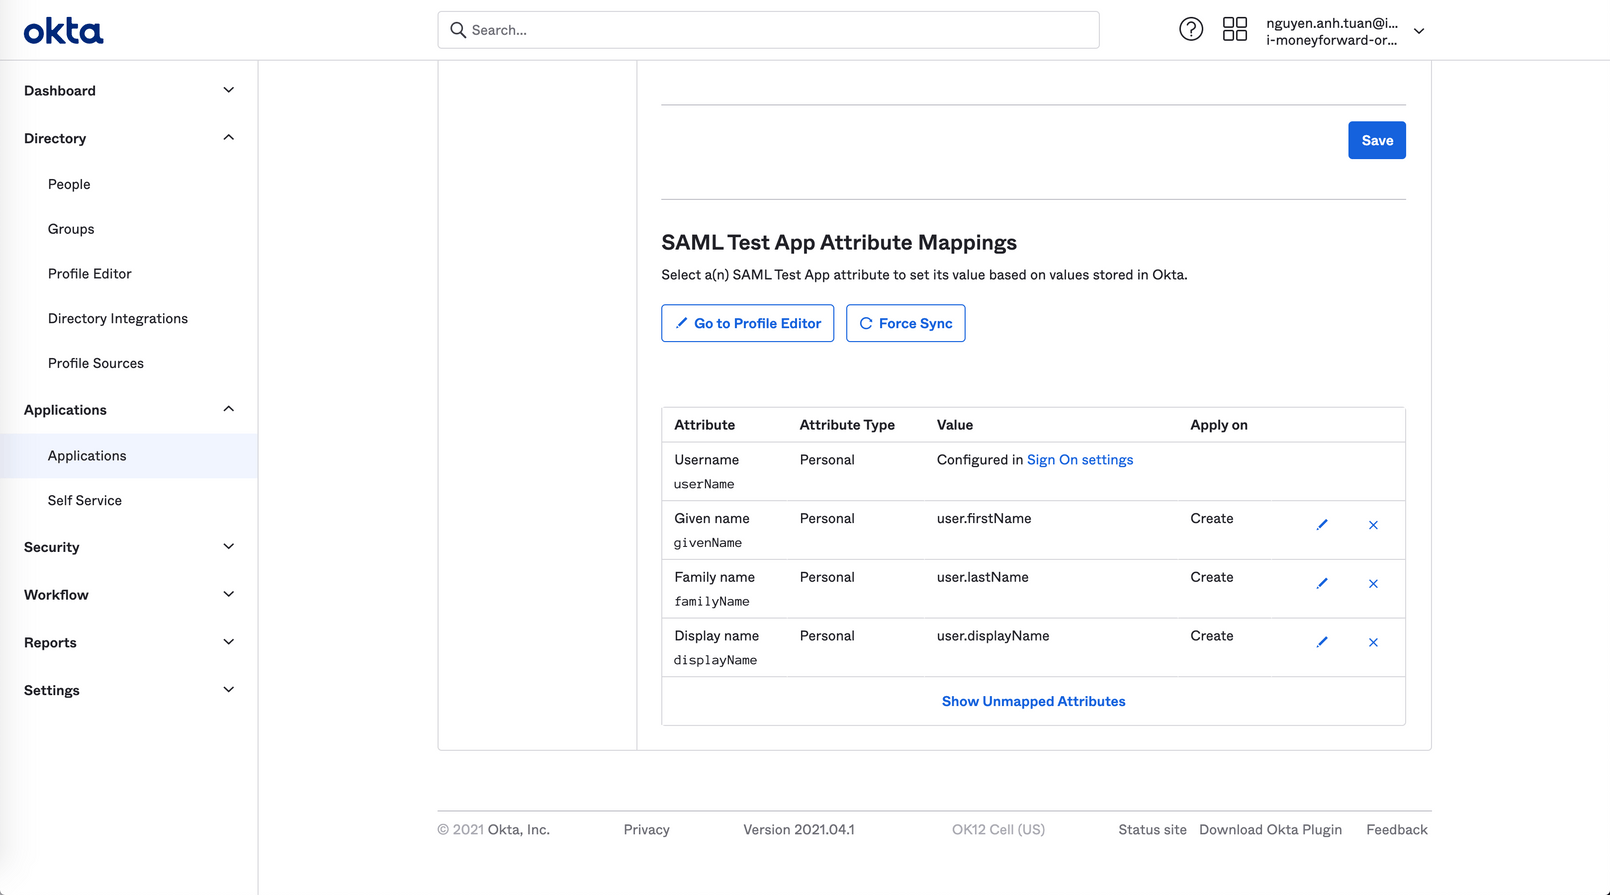Viewport: 1610px width, 895px height.
Task: Click the user.lastName value
Action: click(x=983, y=578)
